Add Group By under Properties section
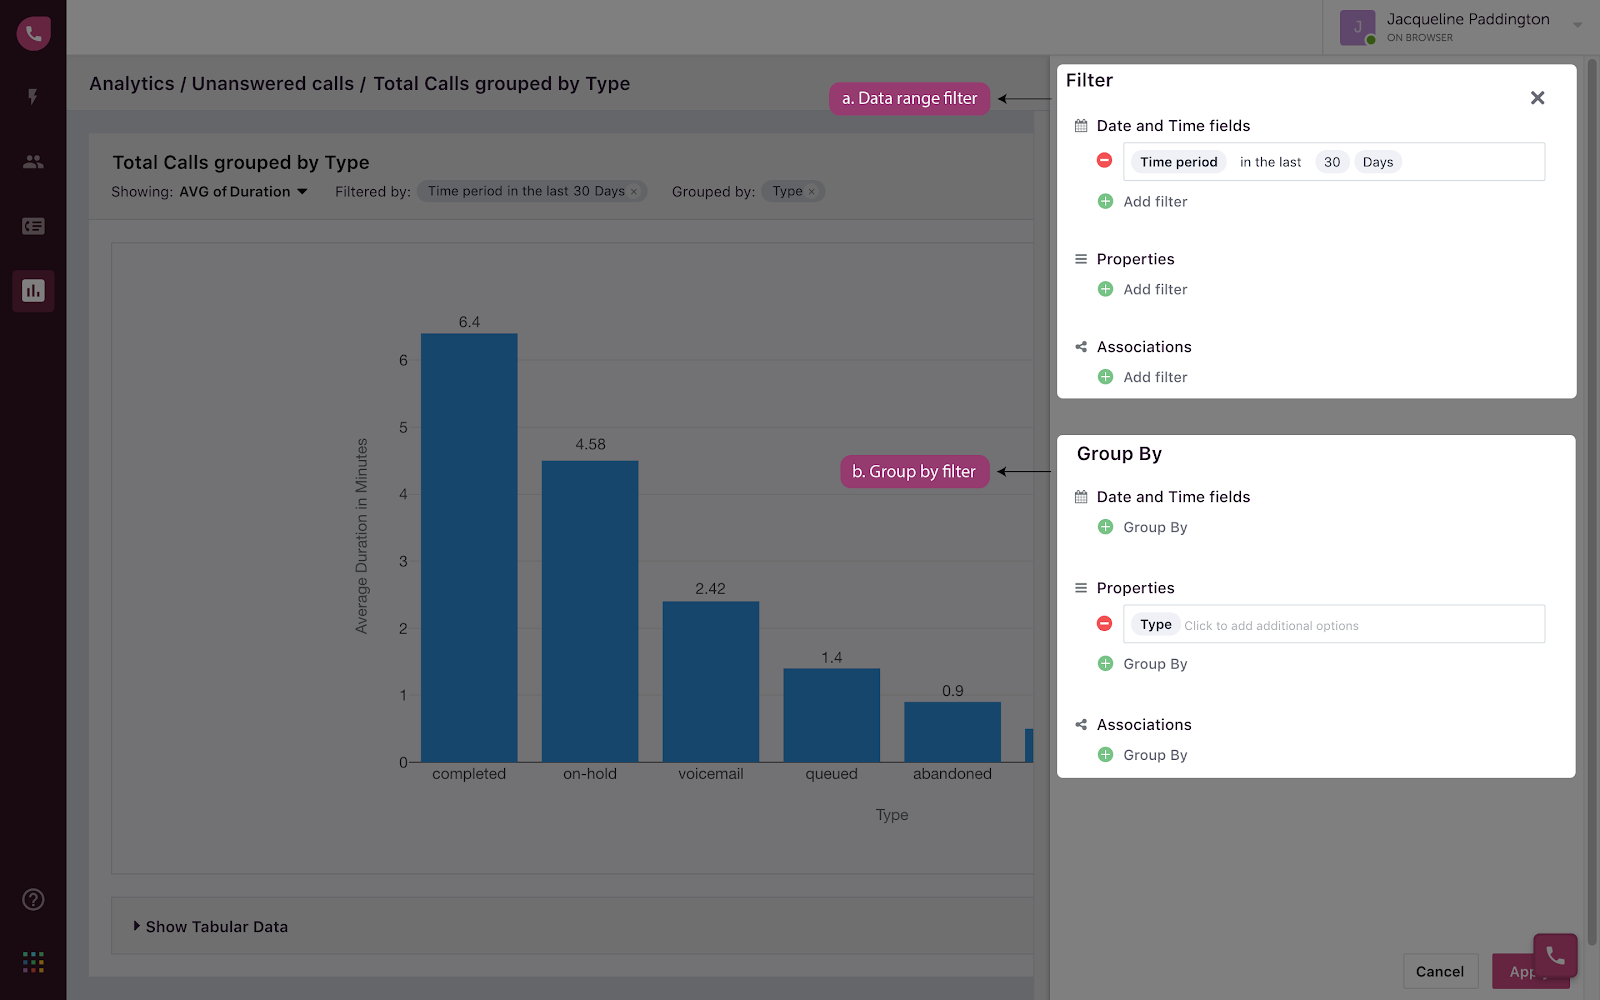 click(x=1155, y=663)
